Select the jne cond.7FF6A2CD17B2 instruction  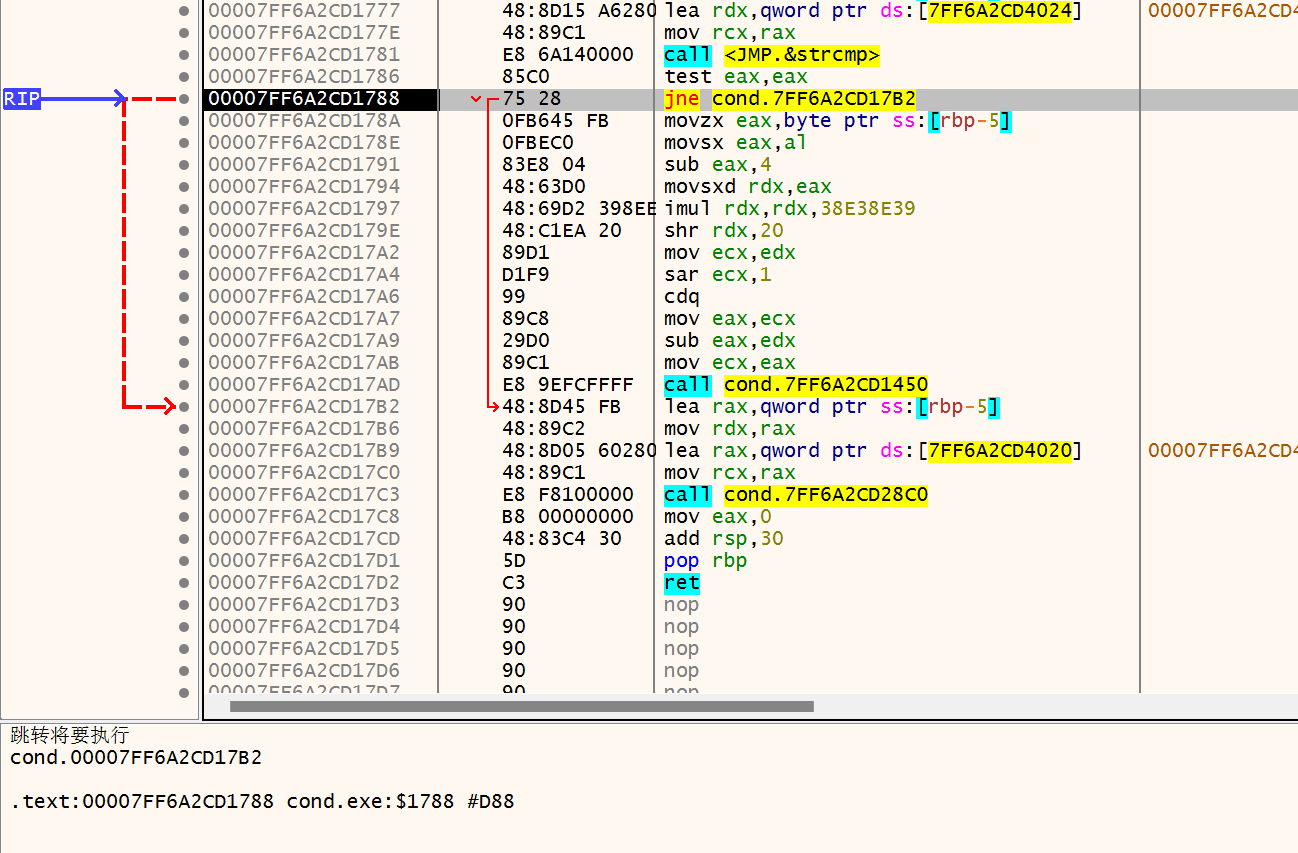point(789,98)
